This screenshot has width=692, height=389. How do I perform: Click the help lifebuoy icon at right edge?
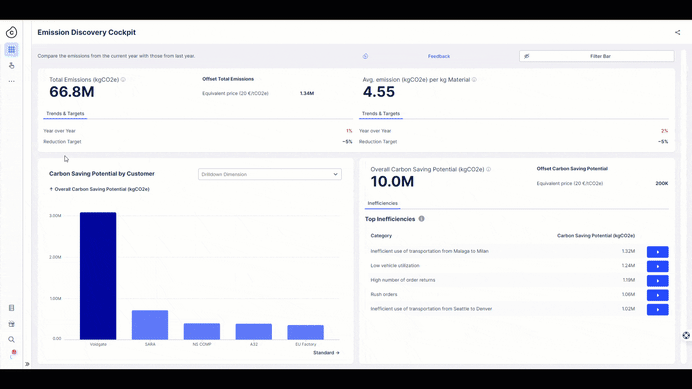point(686,336)
